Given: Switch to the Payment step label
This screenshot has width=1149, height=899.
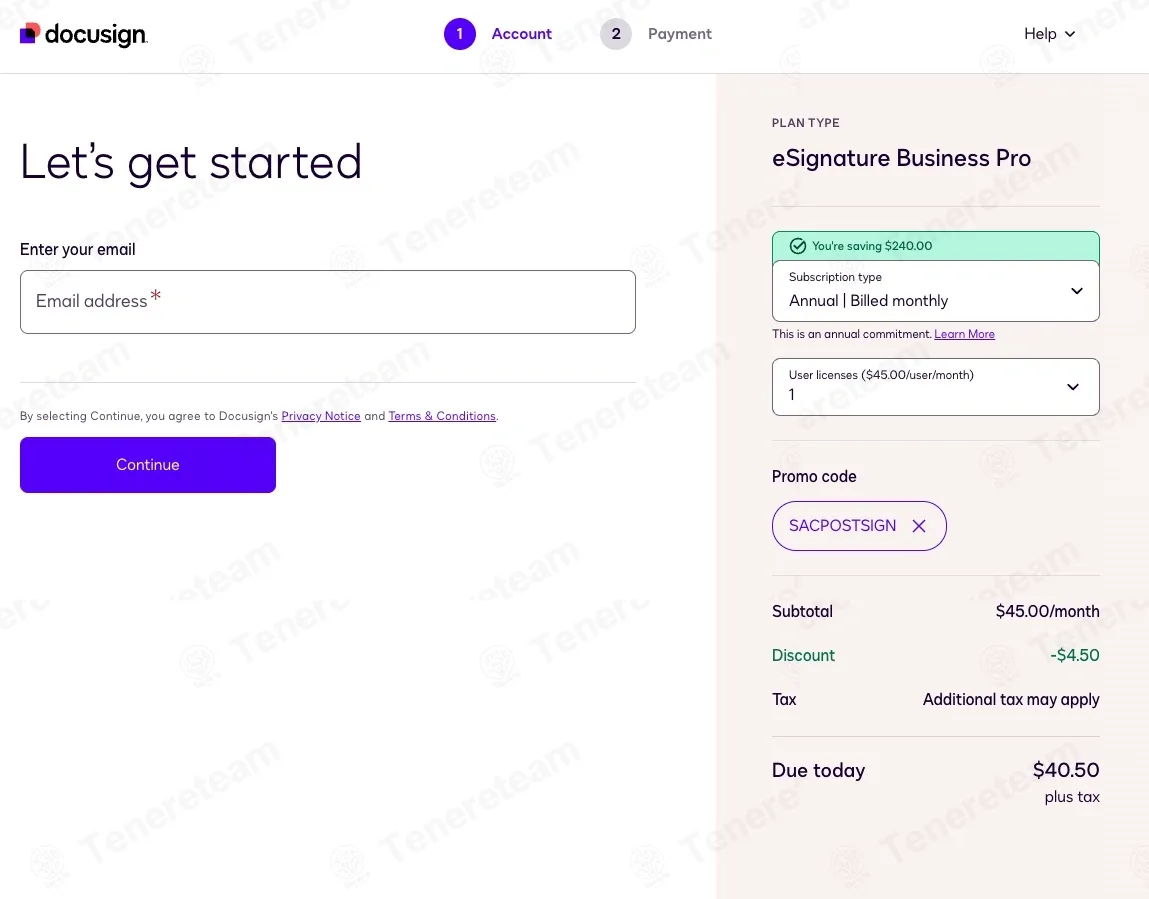Looking at the screenshot, I should (680, 34).
